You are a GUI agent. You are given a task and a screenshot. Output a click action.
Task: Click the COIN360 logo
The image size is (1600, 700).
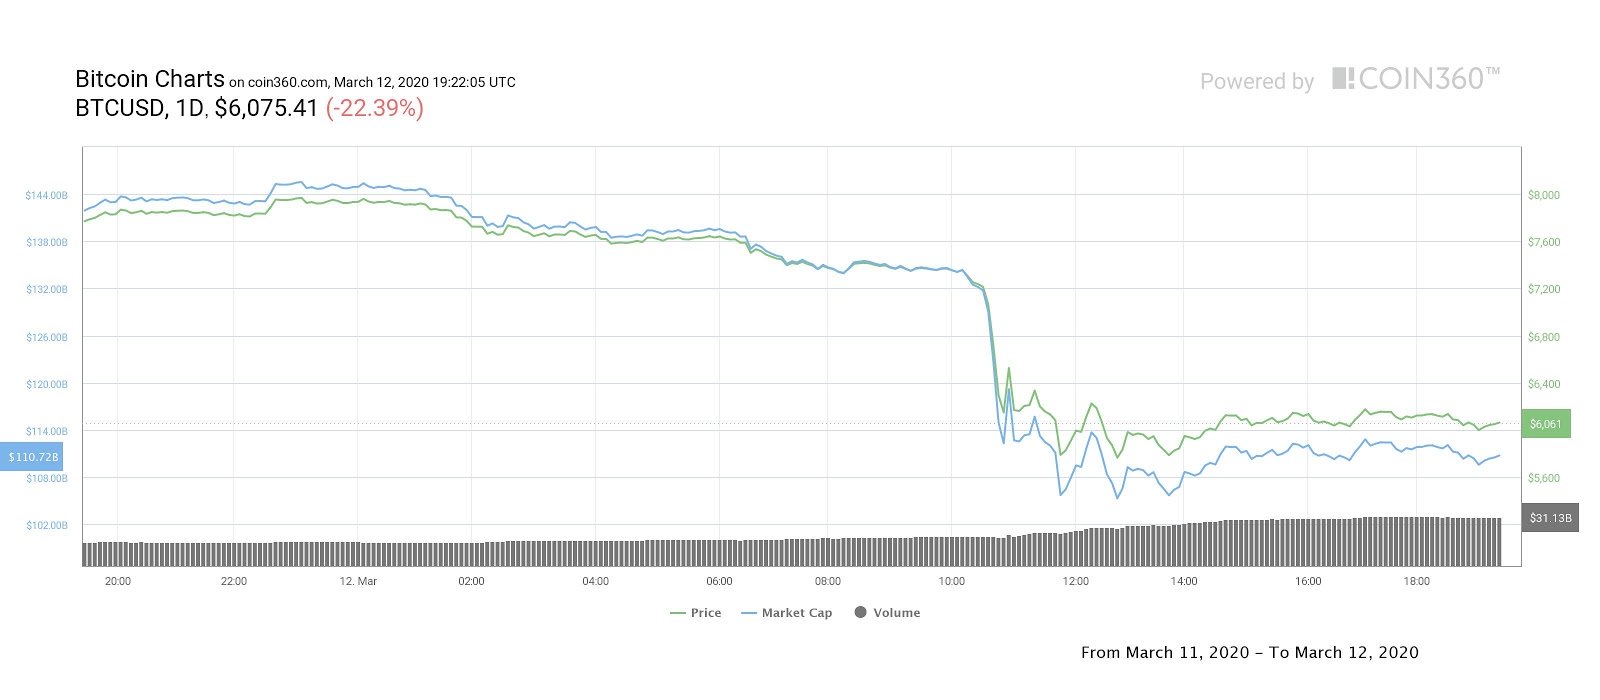point(1416,79)
